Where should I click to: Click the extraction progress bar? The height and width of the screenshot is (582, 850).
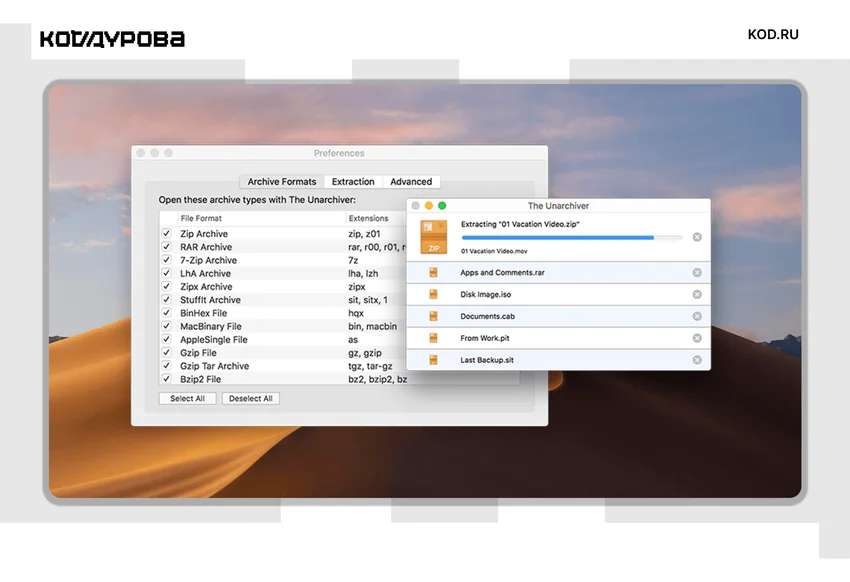tap(572, 237)
